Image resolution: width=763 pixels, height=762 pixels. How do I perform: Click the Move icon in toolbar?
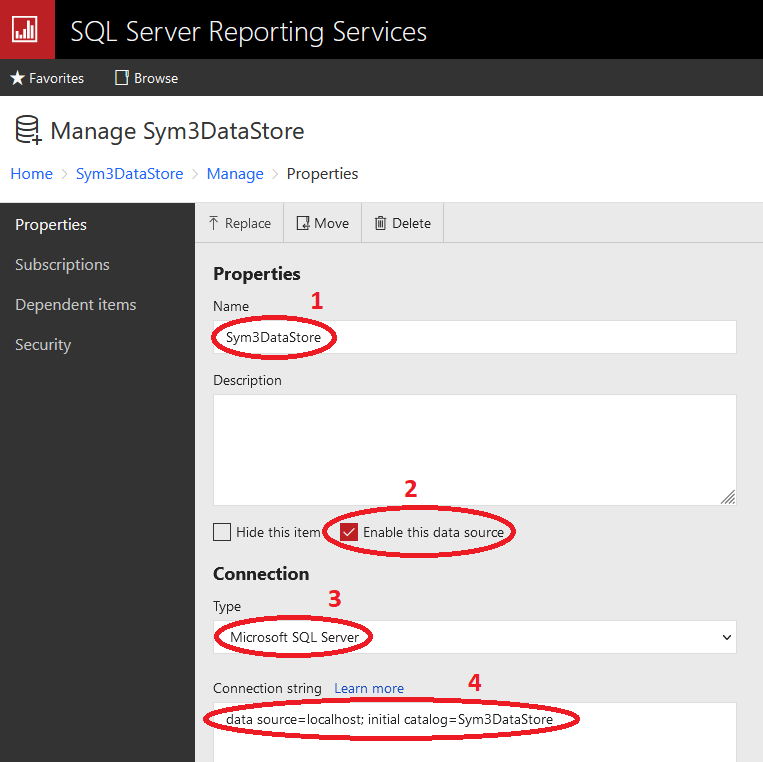click(x=302, y=223)
